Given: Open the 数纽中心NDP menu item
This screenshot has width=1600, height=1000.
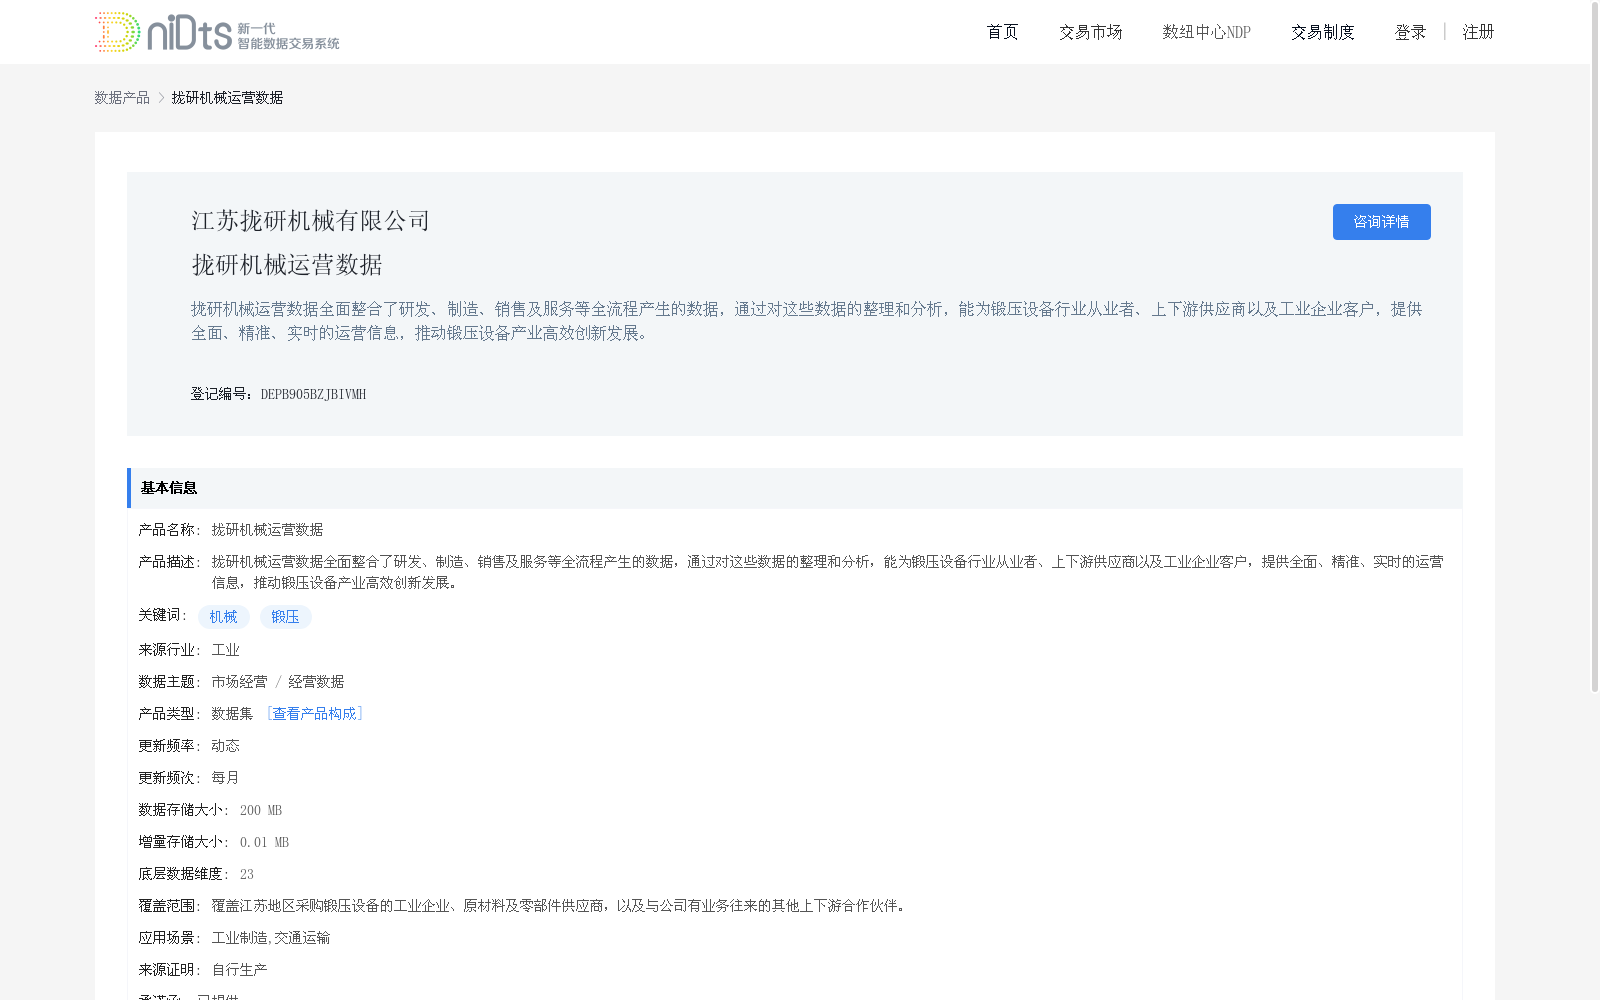Looking at the screenshot, I should 1206,32.
